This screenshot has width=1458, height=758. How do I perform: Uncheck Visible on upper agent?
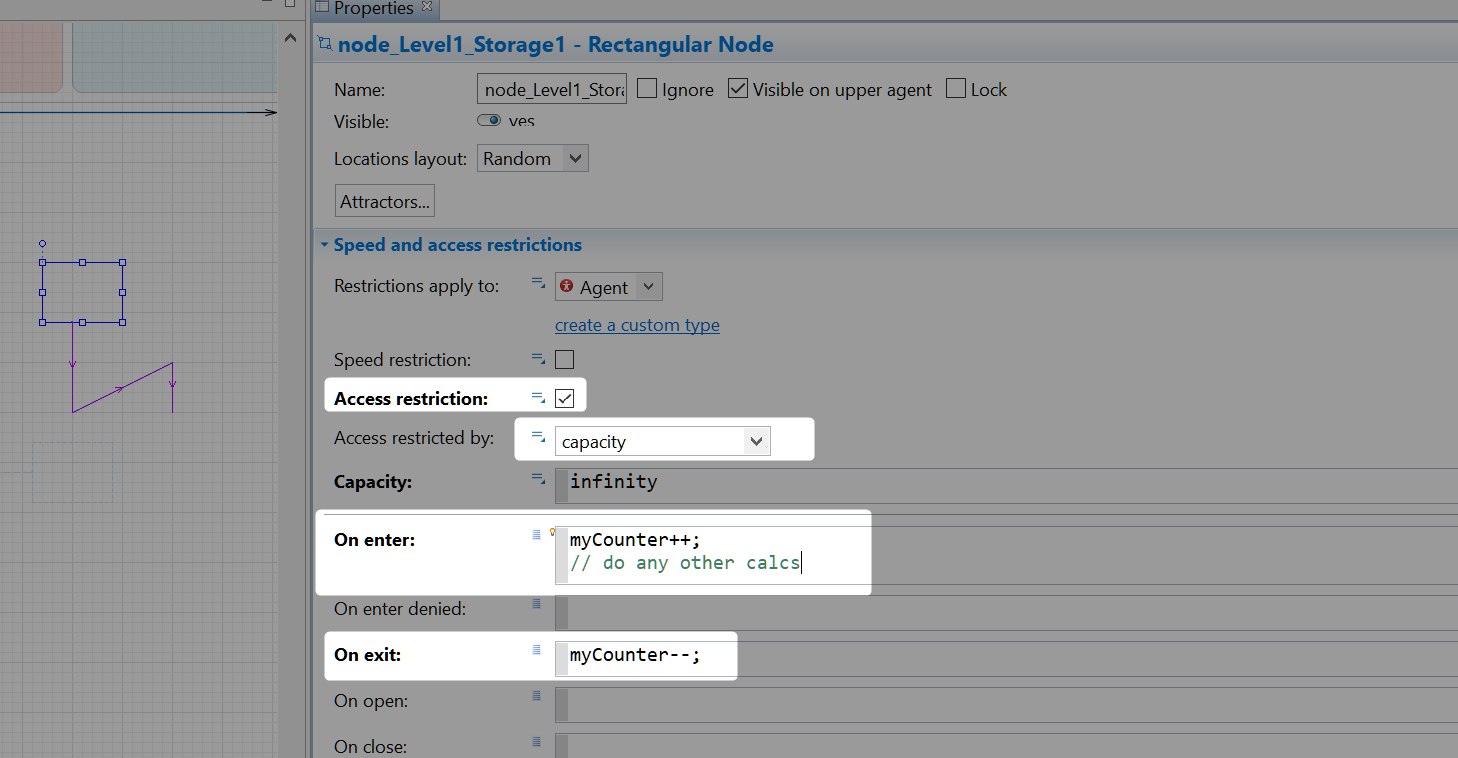point(738,89)
